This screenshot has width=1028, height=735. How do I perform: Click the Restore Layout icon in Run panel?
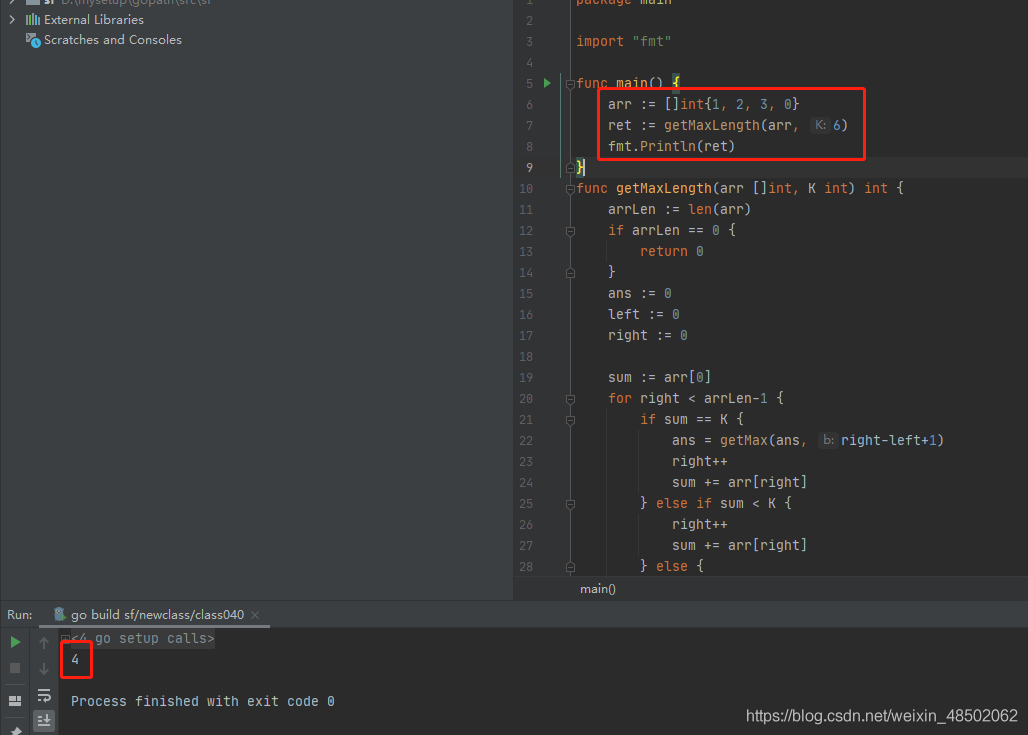(x=15, y=701)
